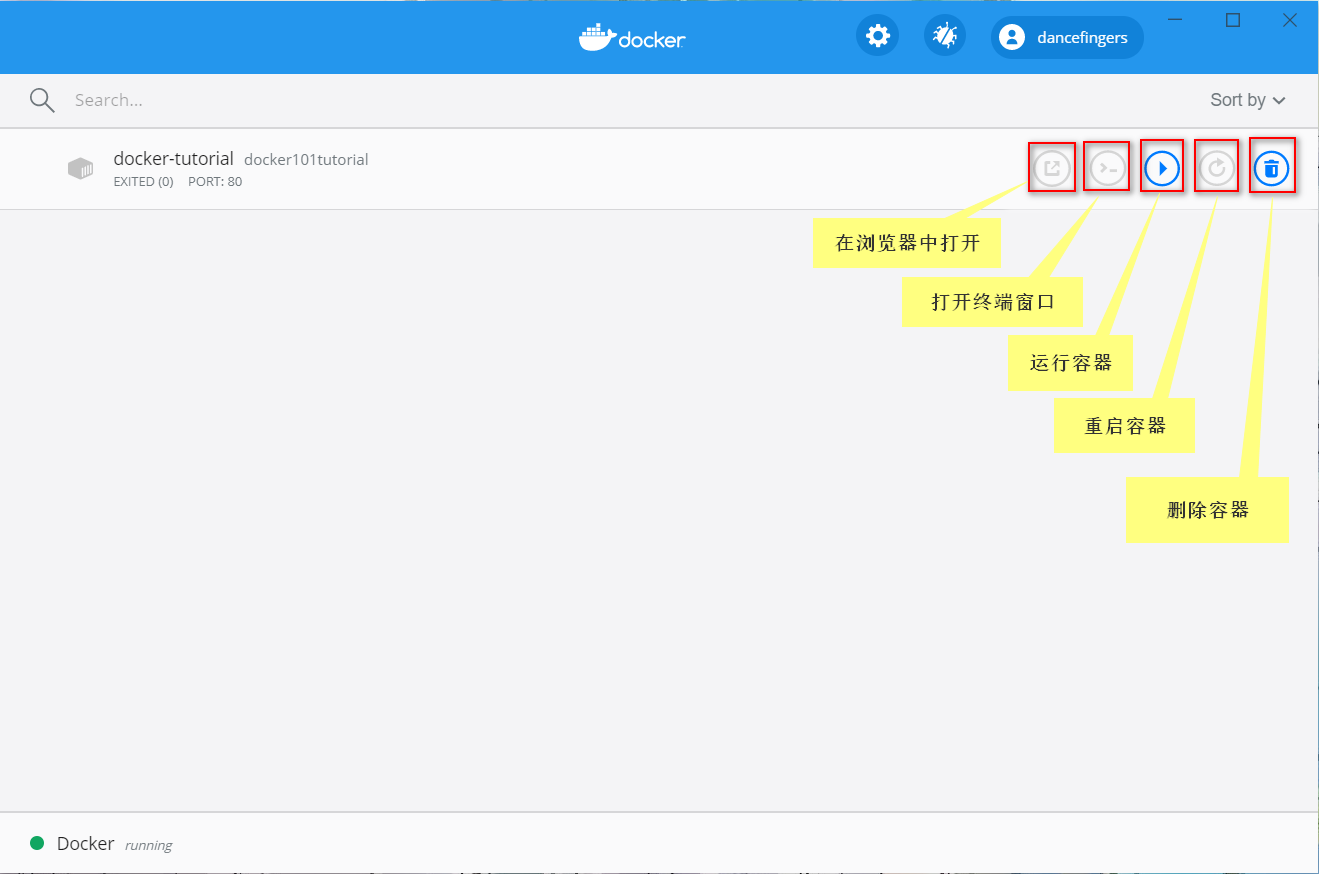Screen dimensions: 1319x874
Task: Maximize the Docker window
Action: (x=1233, y=20)
